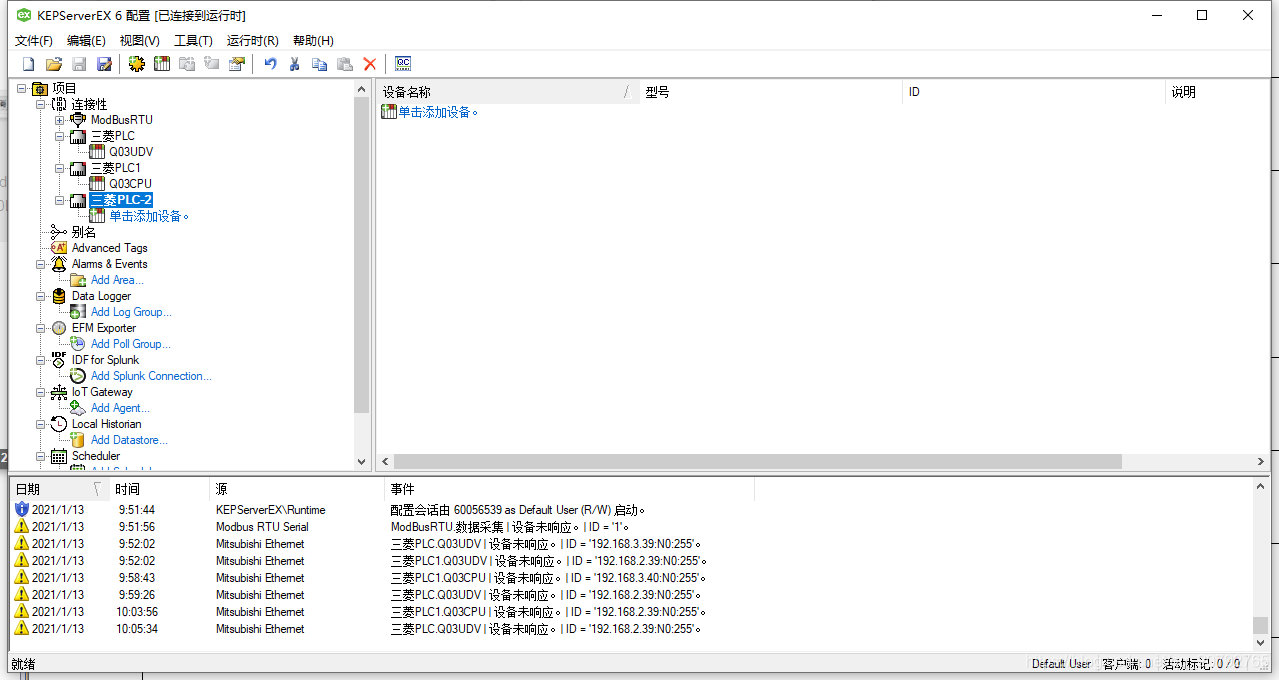Screen dimensions: 1279x680
Task: Click the red Delete X icon
Action: (x=370, y=64)
